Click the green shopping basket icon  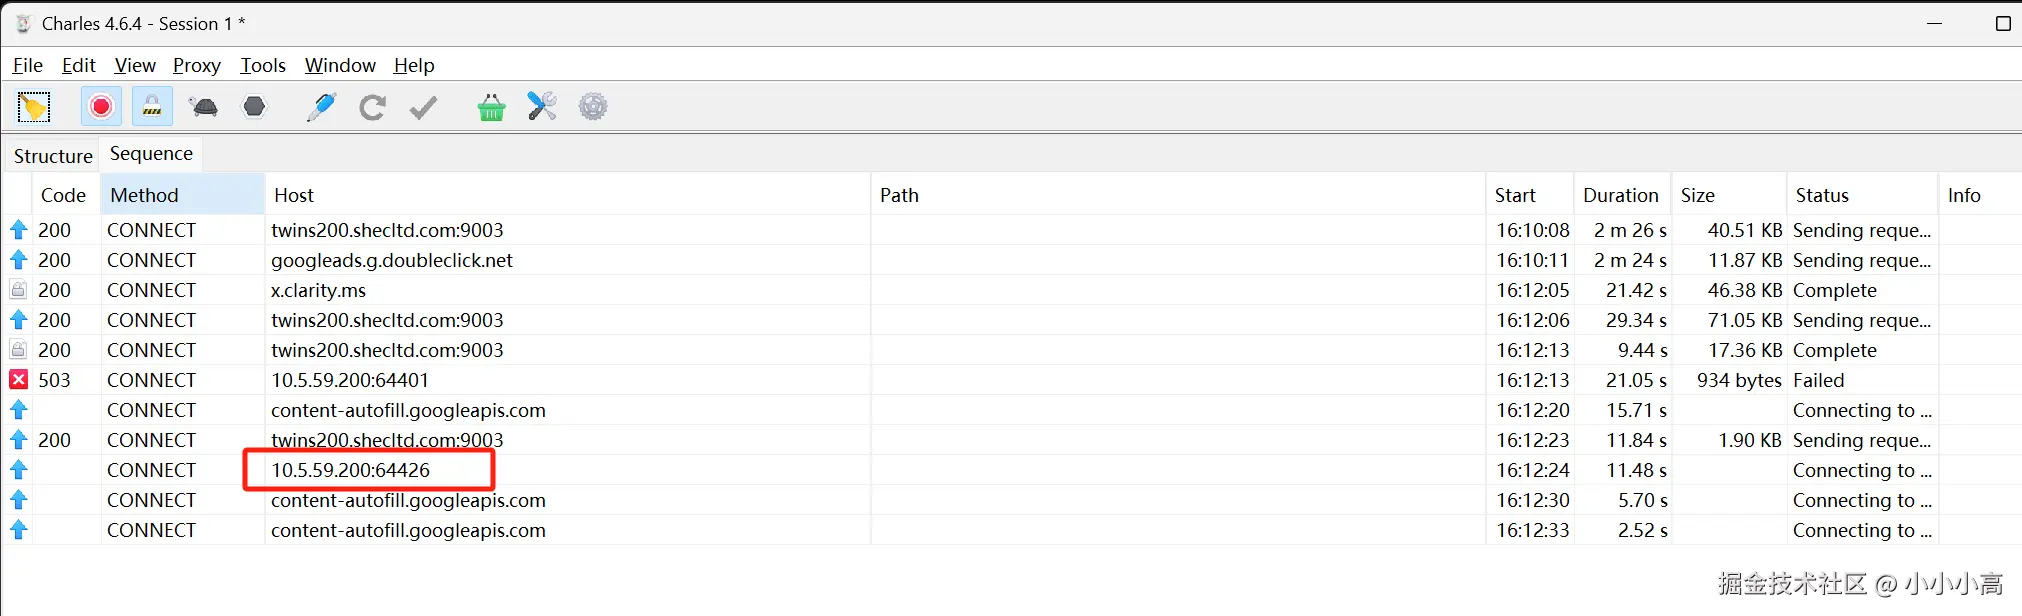(491, 107)
